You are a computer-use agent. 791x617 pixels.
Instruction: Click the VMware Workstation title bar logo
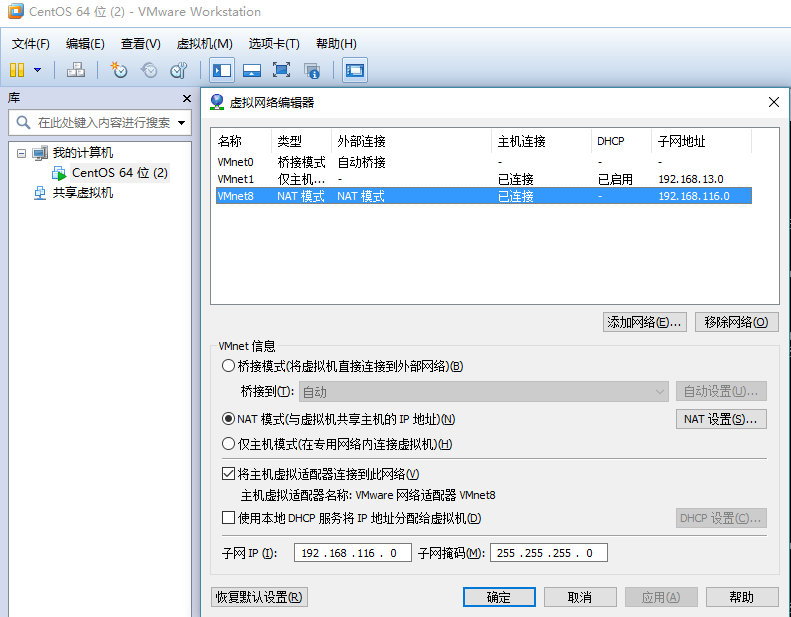(16, 11)
